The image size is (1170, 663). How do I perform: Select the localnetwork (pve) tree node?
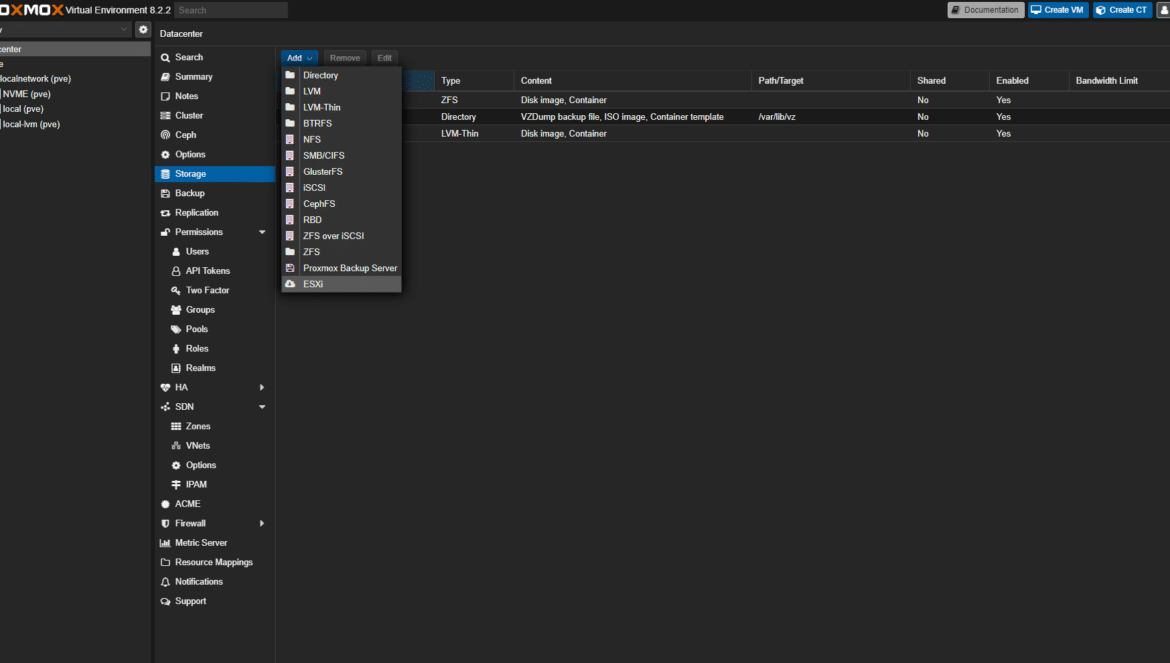[x=35, y=78]
